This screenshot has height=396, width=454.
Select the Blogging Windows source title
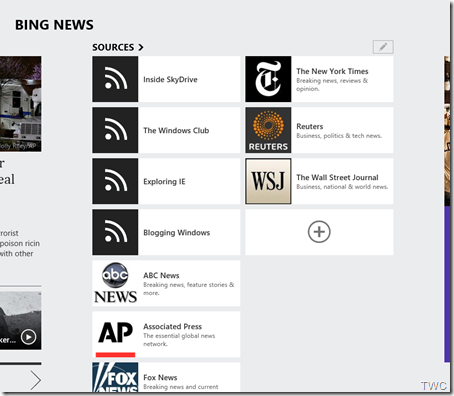click(176, 232)
